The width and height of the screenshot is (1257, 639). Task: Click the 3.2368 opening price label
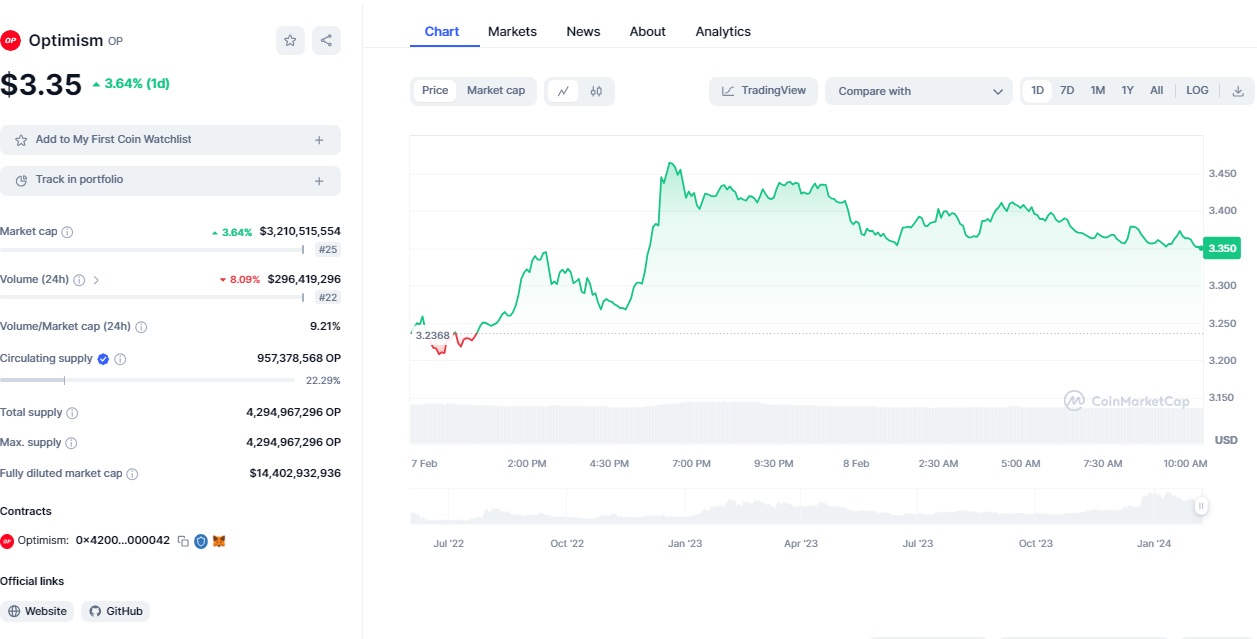click(x=432, y=336)
